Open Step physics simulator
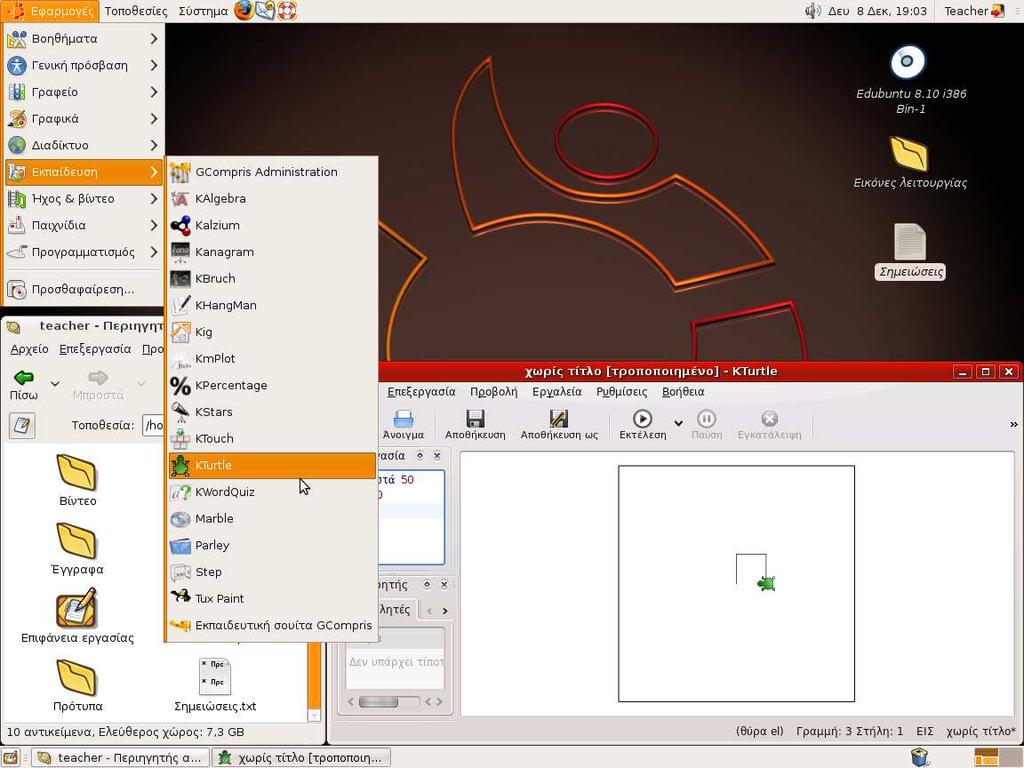 pyautogui.click(x=272, y=572)
